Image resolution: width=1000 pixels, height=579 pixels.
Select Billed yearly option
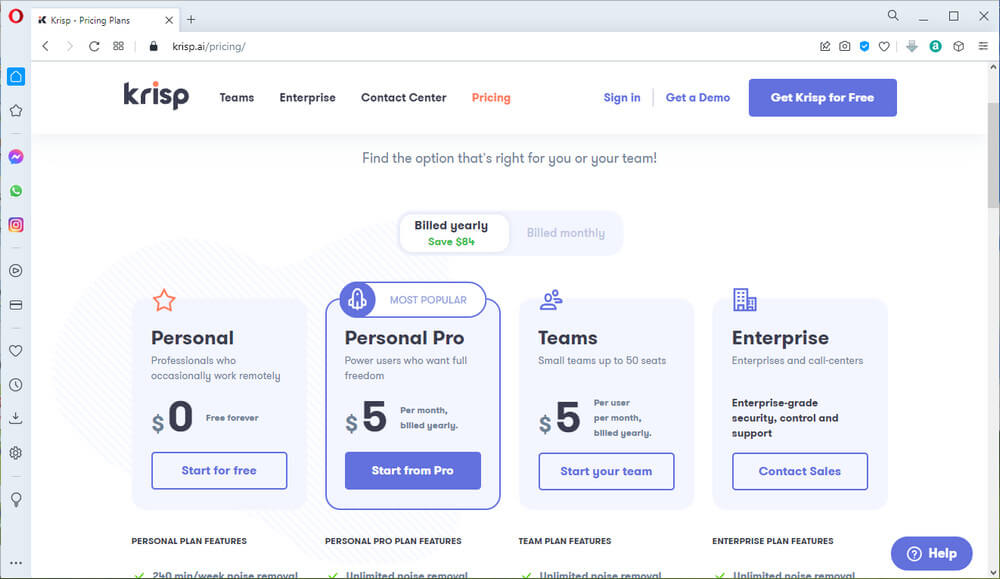point(454,233)
